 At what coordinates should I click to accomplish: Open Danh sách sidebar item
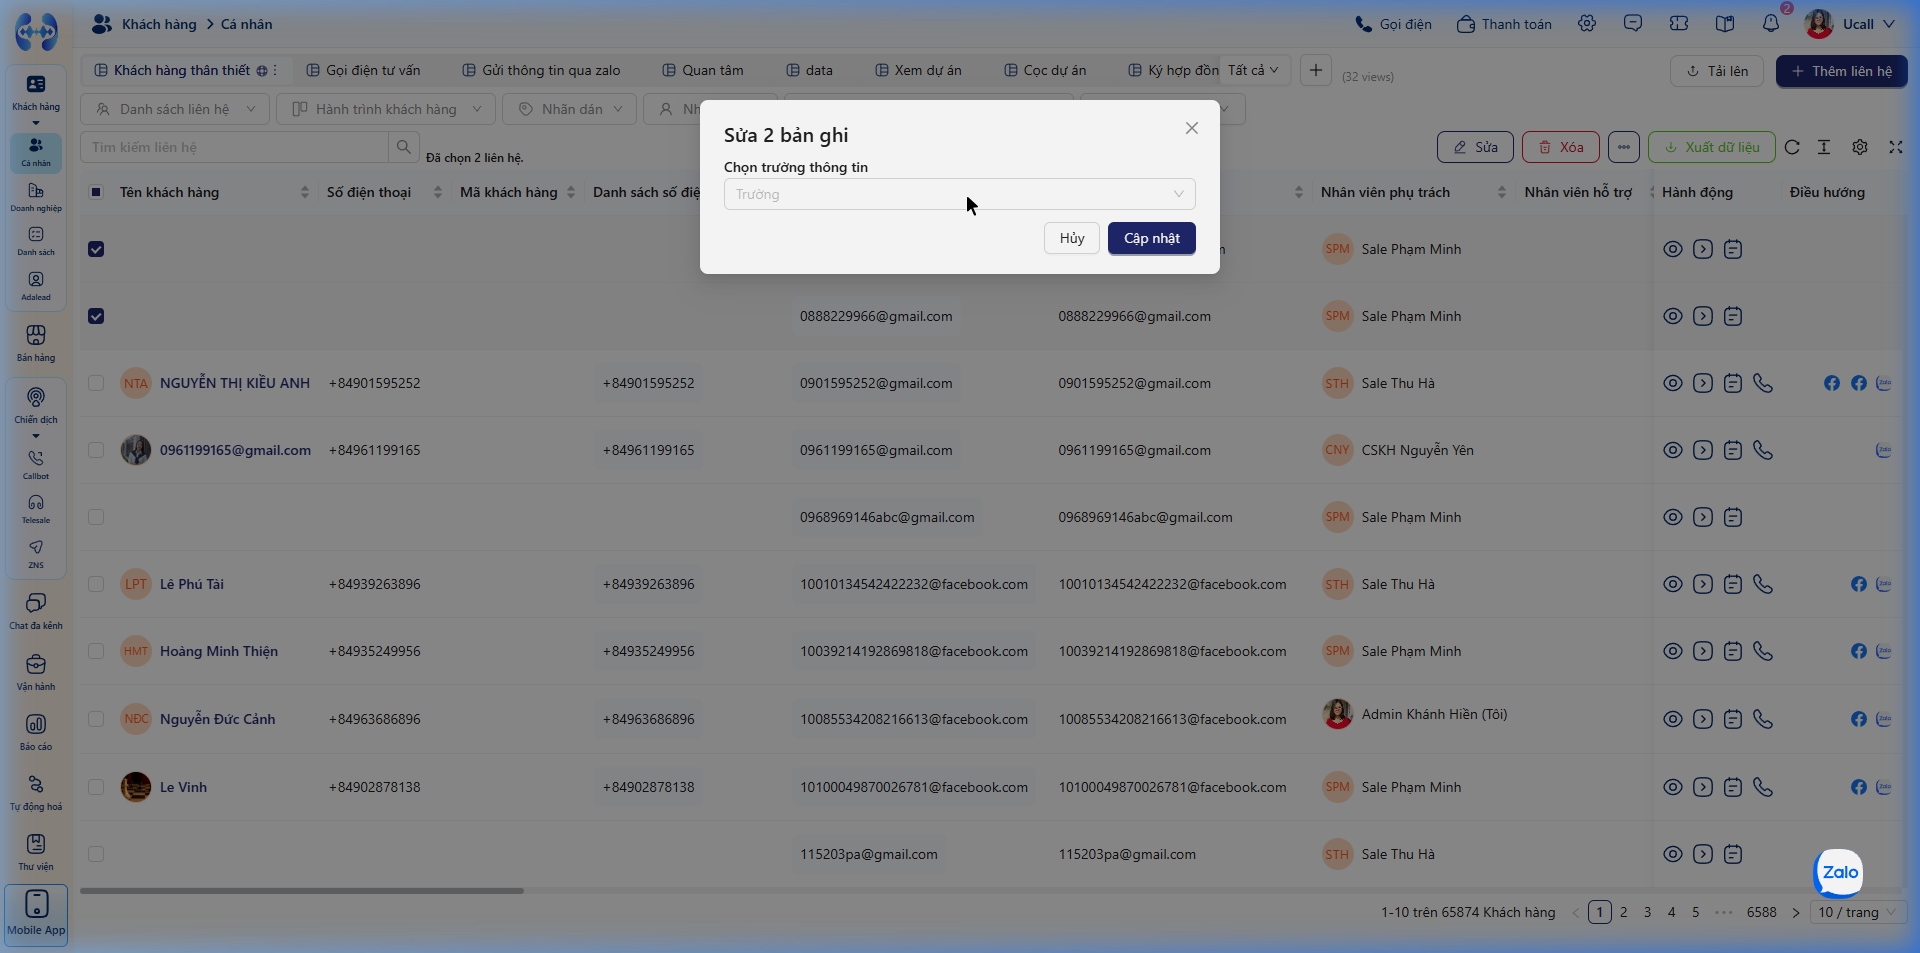pyautogui.click(x=36, y=241)
